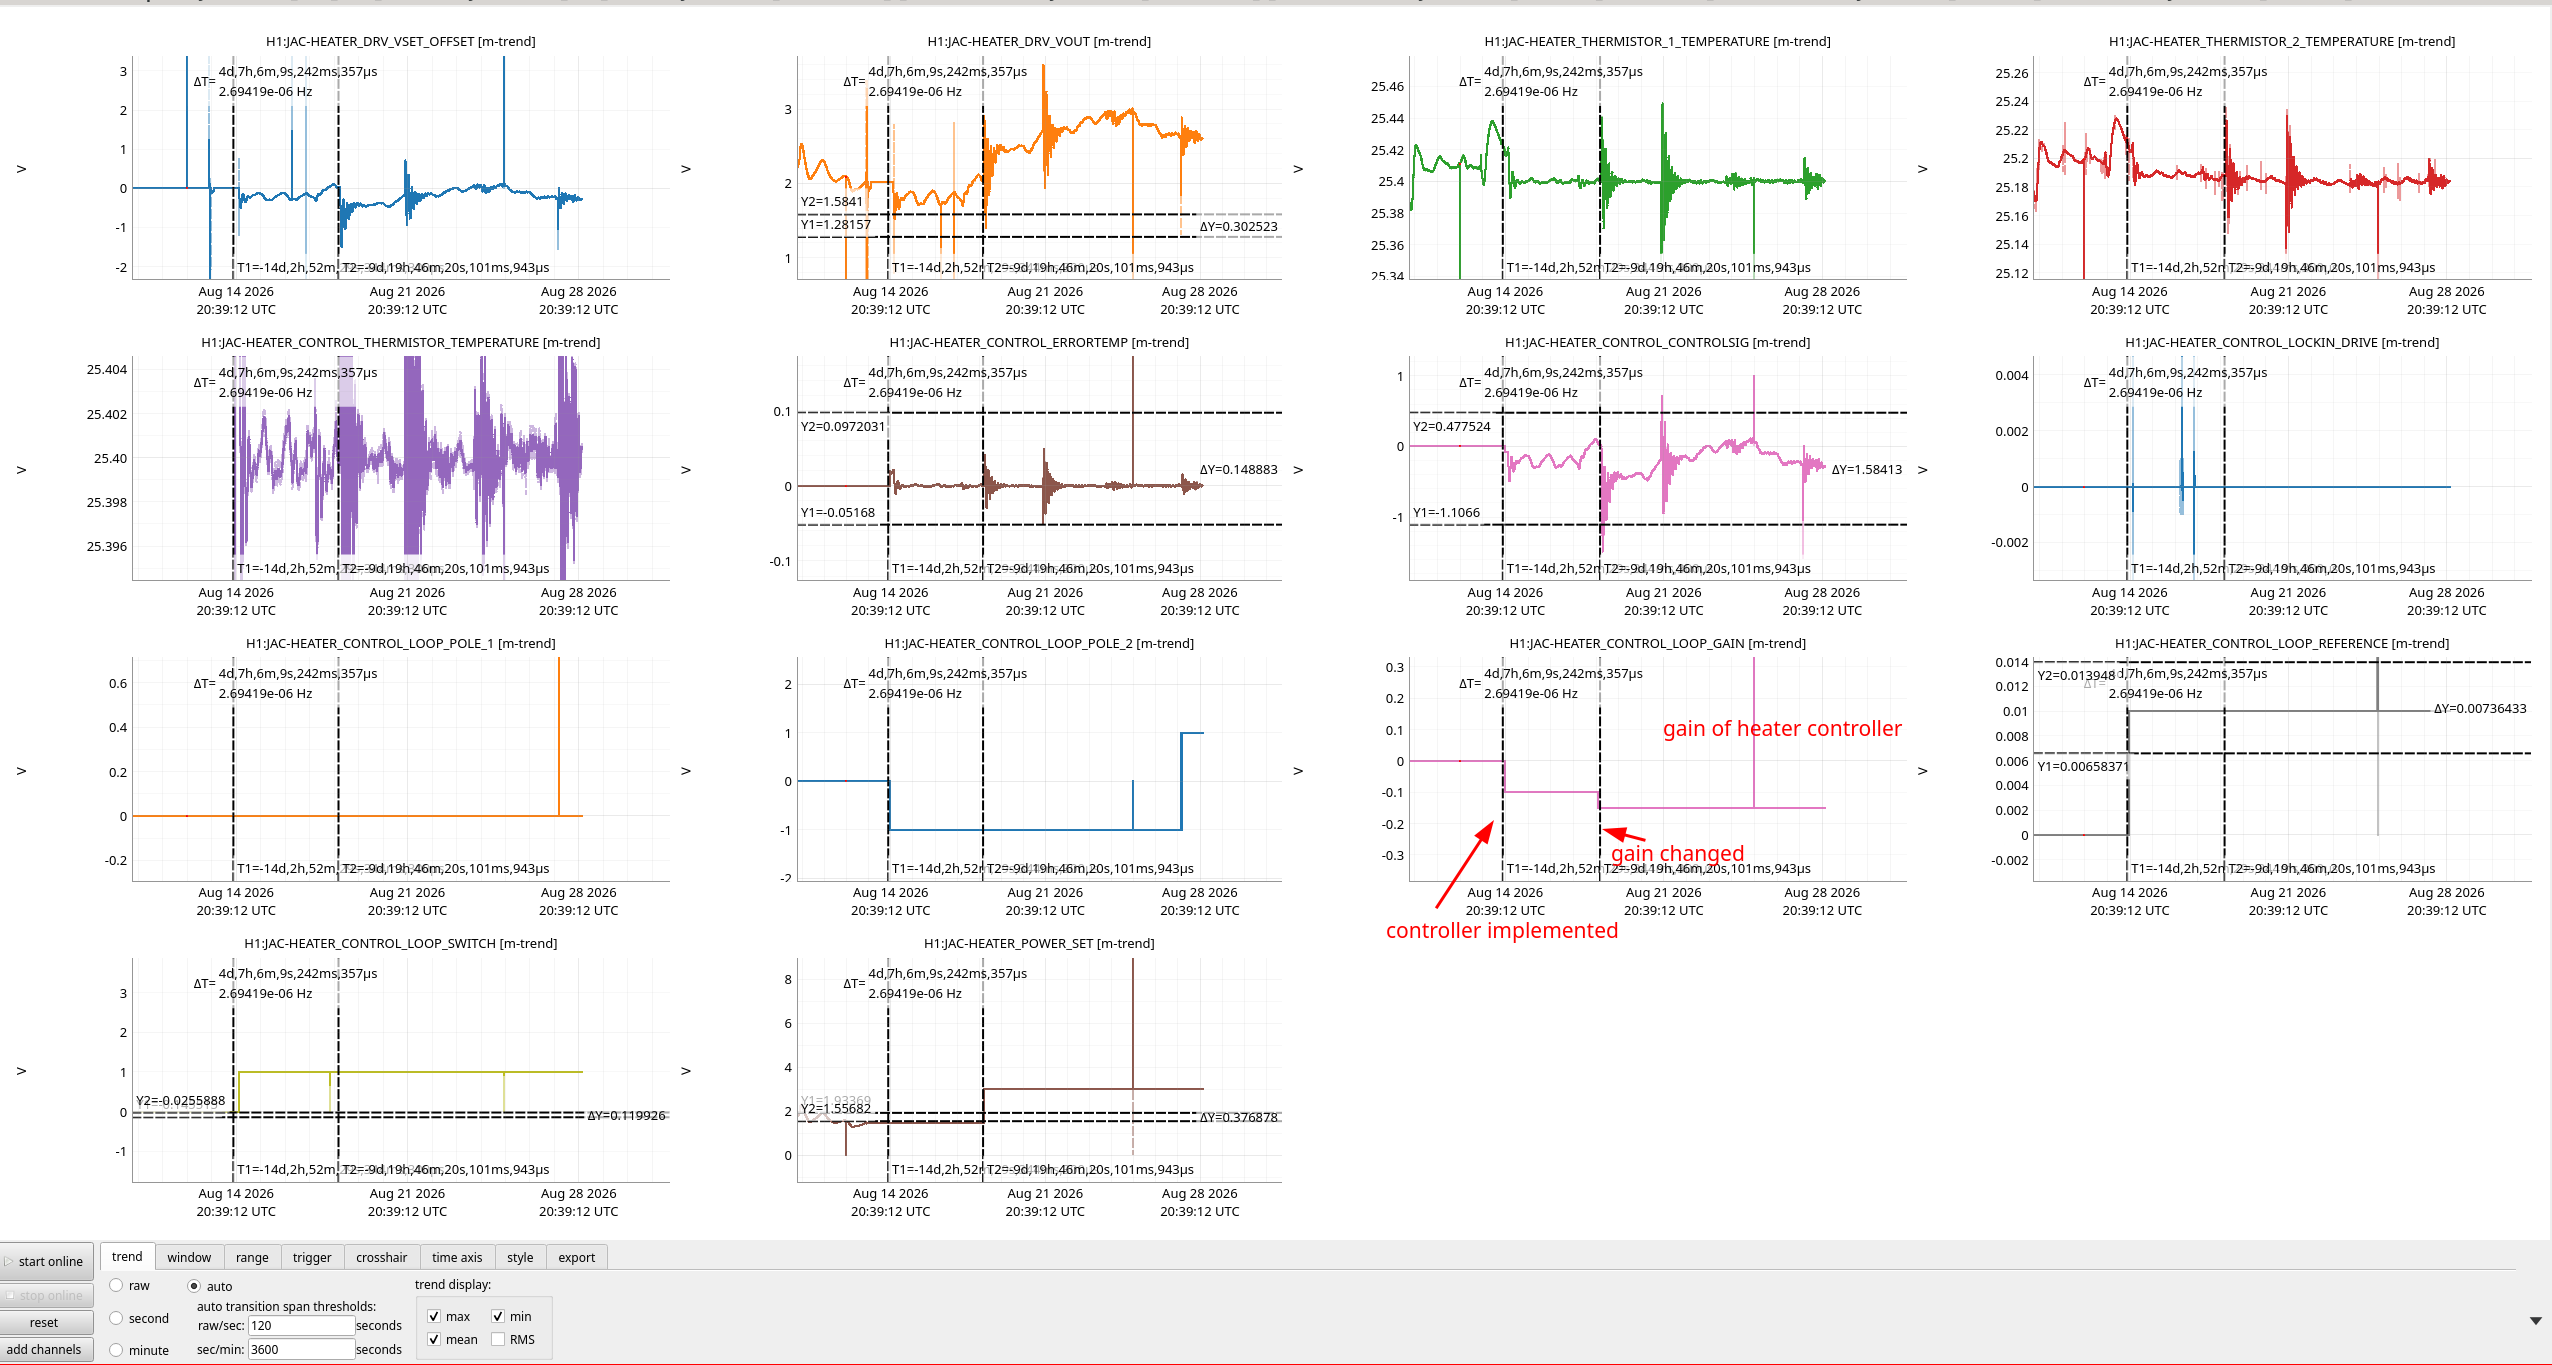Click the arrow right of THERMISTOR_1_TEMPERATURE plot
The height and width of the screenshot is (1365, 2552).
click(x=1922, y=169)
